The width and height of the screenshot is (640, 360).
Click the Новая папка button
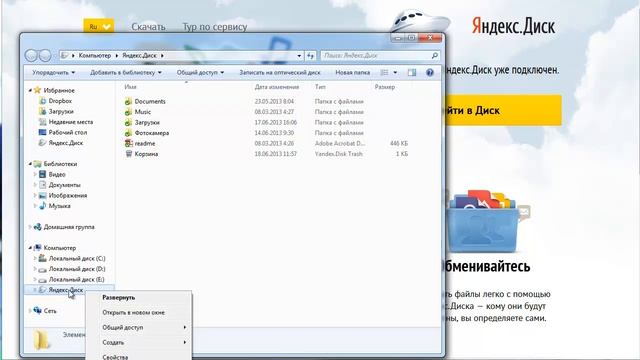tap(353, 73)
